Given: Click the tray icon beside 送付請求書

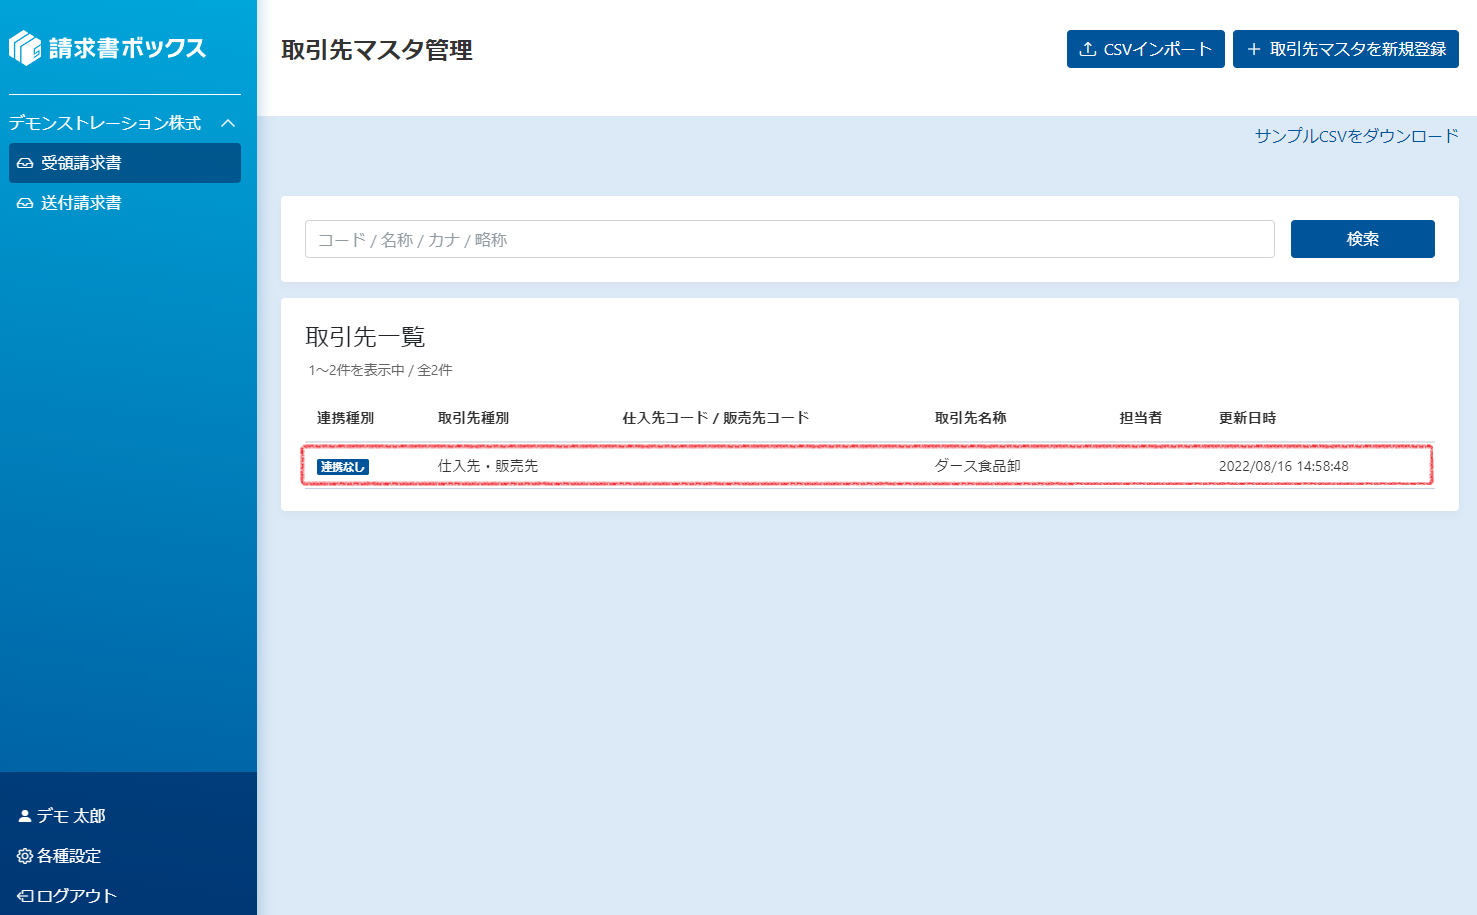Looking at the screenshot, I should (25, 203).
